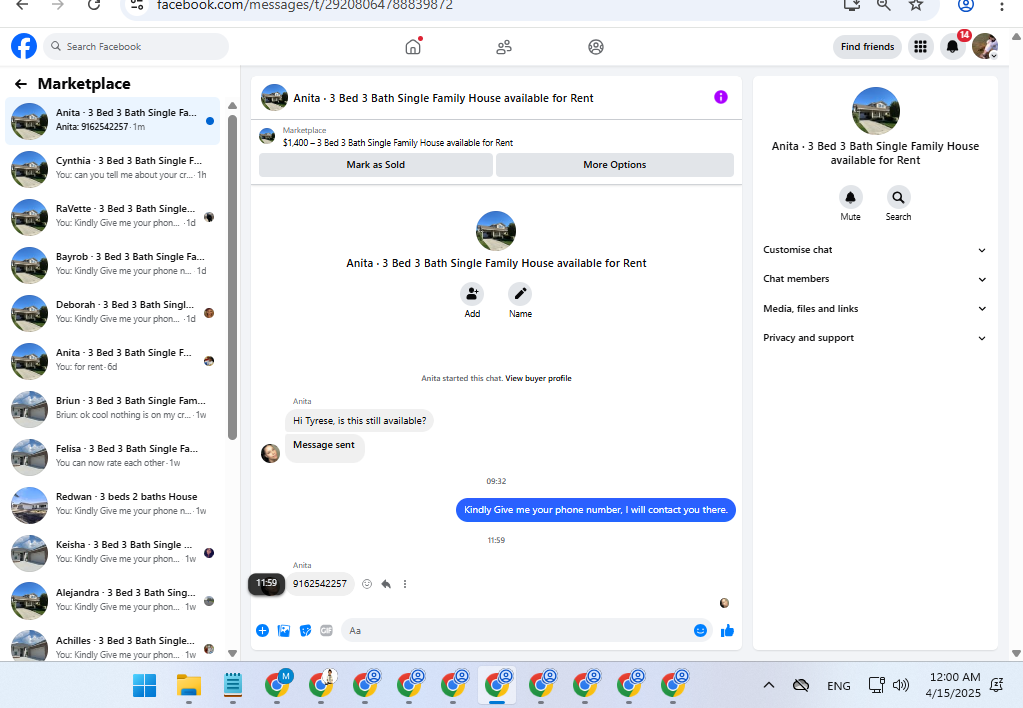Click the conversation list scroll-down arrow

click(x=232, y=653)
